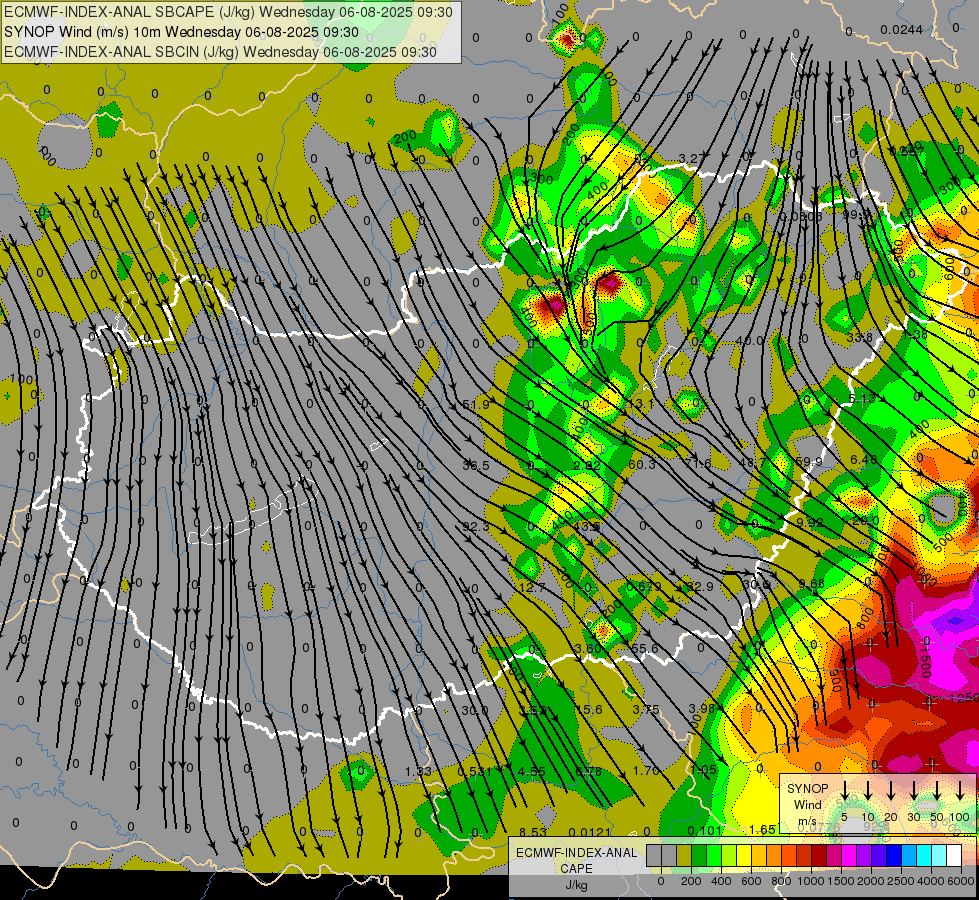Click the 1.65 value on the map
979x900 pixels.
pyautogui.click(x=762, y=829)
